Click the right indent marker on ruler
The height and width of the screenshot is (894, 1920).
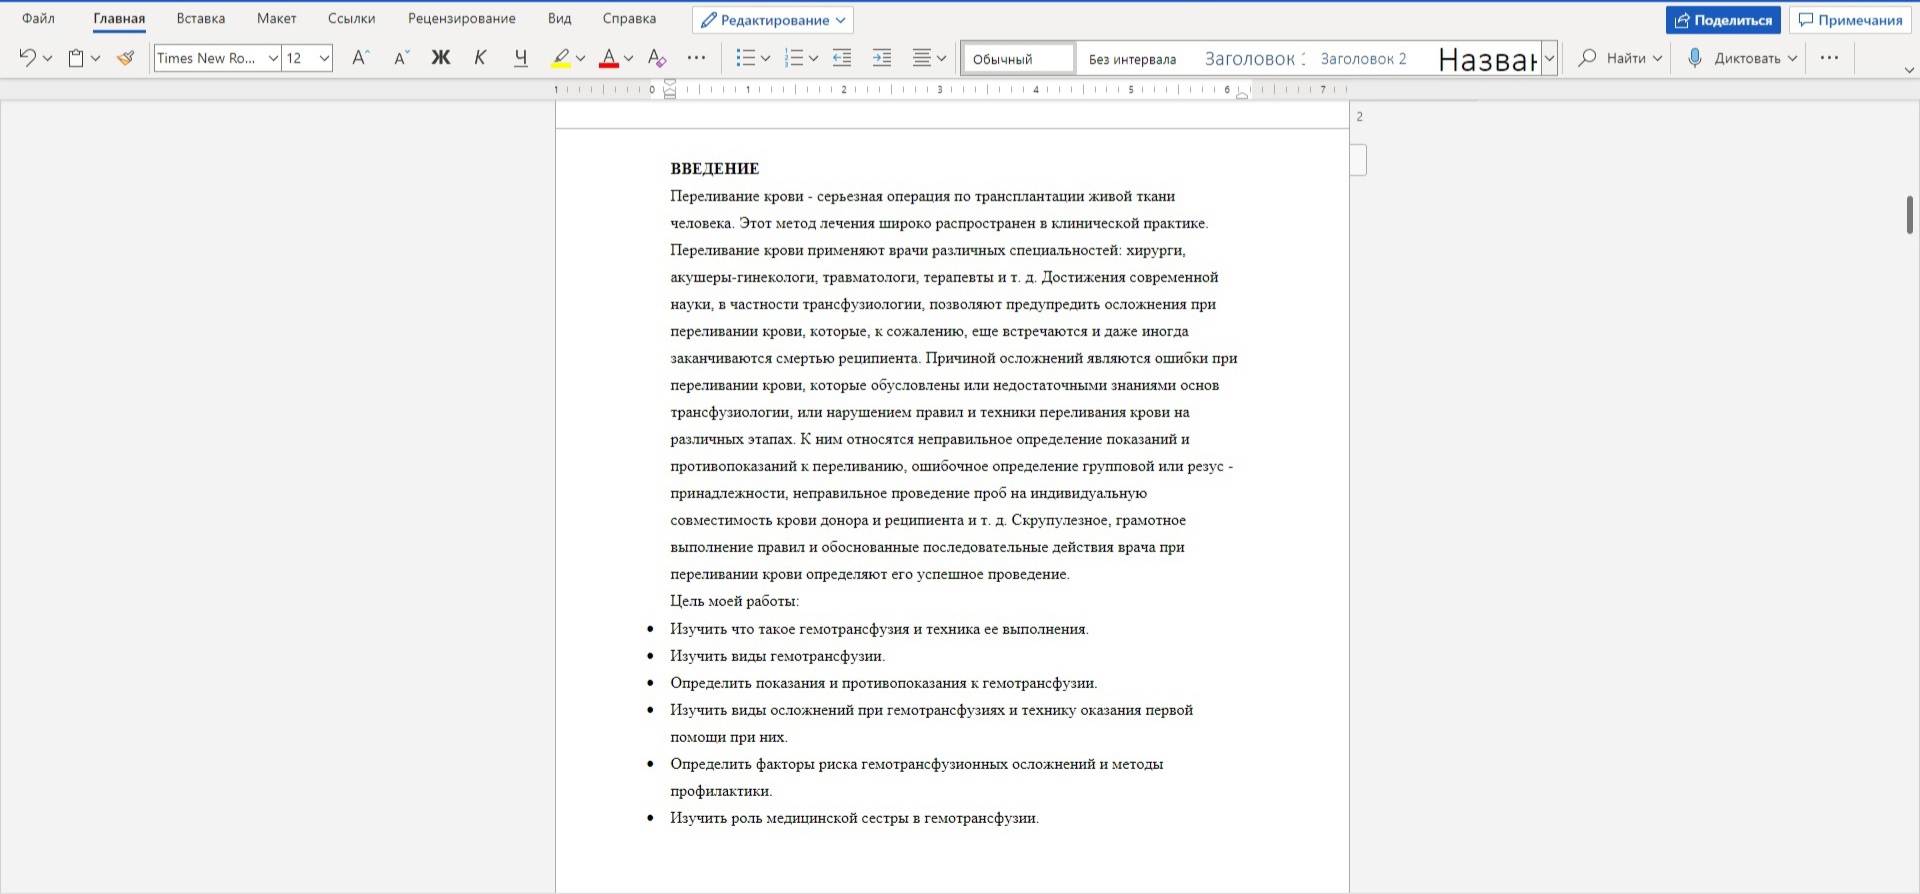(x=1241, y=94)
